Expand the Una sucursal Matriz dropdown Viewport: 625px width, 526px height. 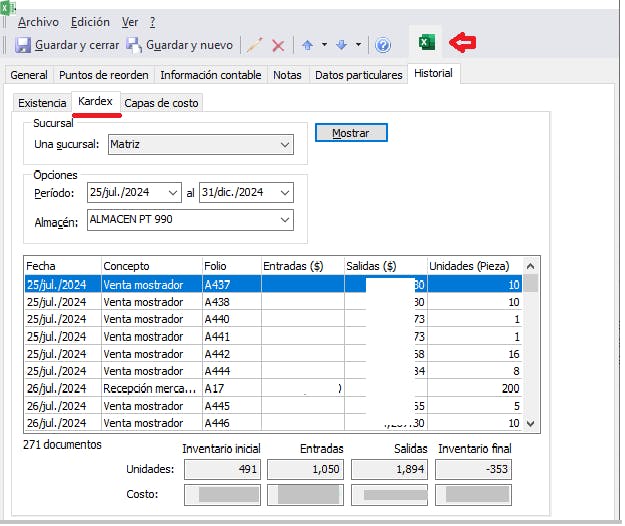(284, 144)
